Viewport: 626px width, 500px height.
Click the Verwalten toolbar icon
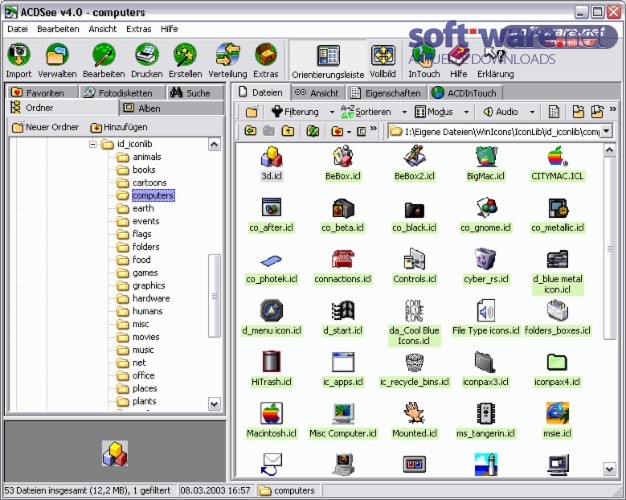pyautogui.click(x=57, y=61)
